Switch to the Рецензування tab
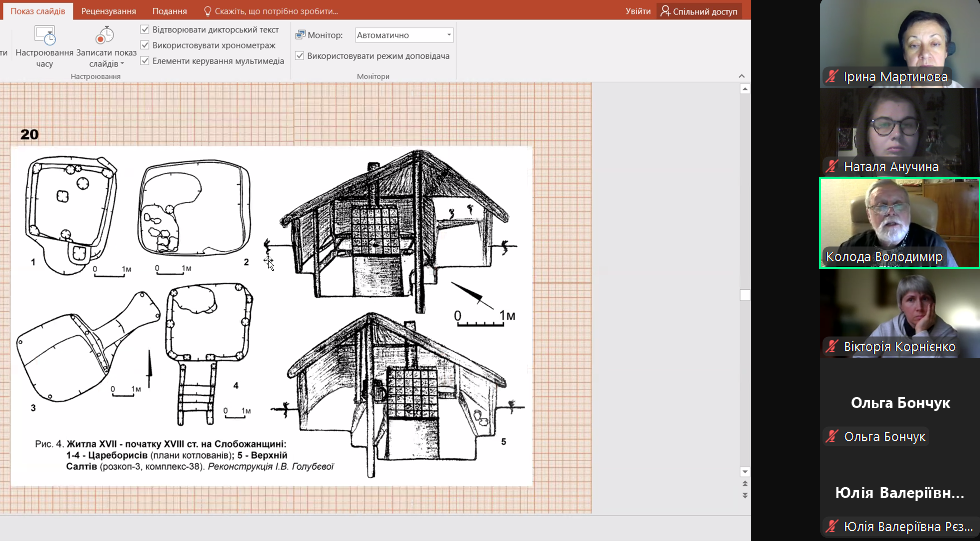This screenshot has width=980, height=541. pos(108,11)
